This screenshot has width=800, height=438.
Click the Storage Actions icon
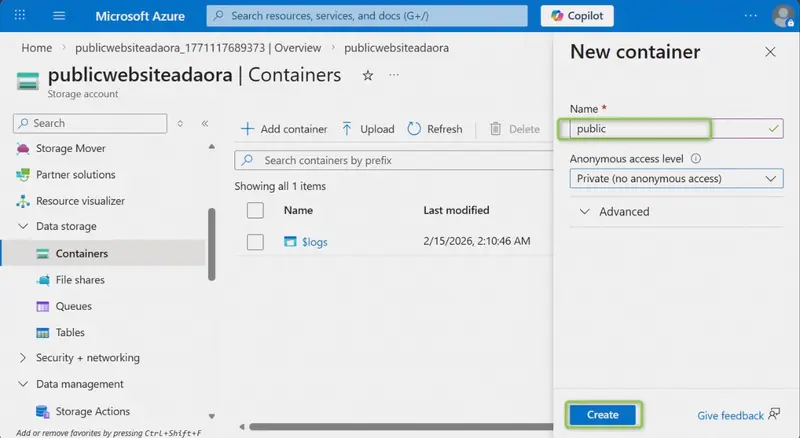click(42, 411)
